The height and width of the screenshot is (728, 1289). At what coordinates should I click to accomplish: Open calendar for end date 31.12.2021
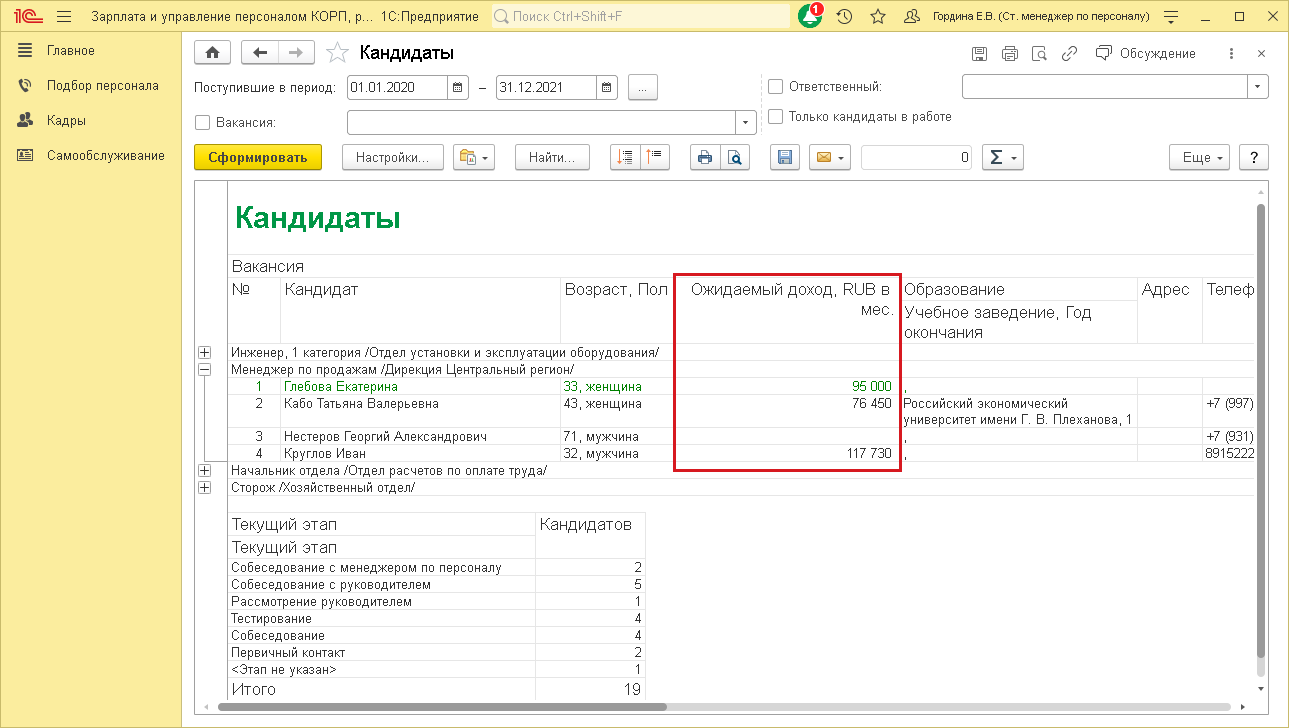pyautogui.click(x=607, y=87)
